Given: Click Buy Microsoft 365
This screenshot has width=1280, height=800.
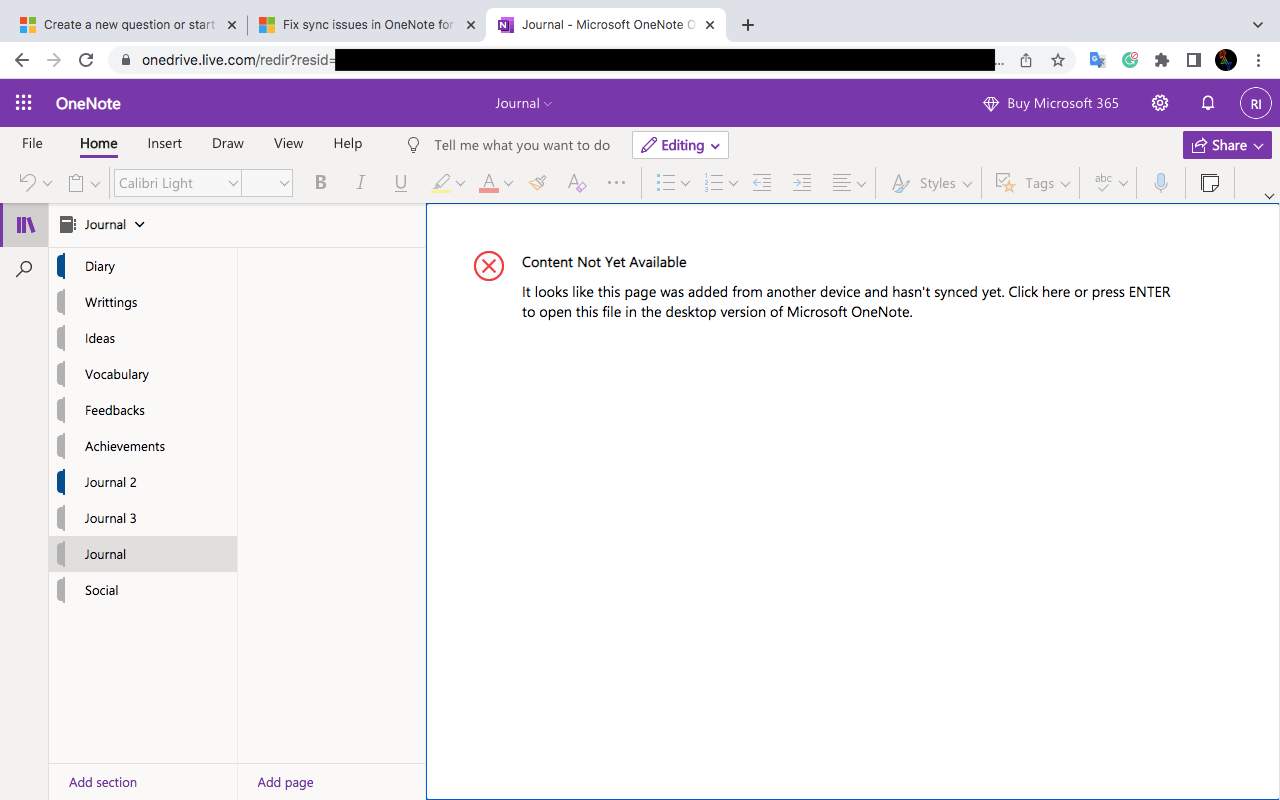Looking at the screenshot, I should (x=1051, y=103).
